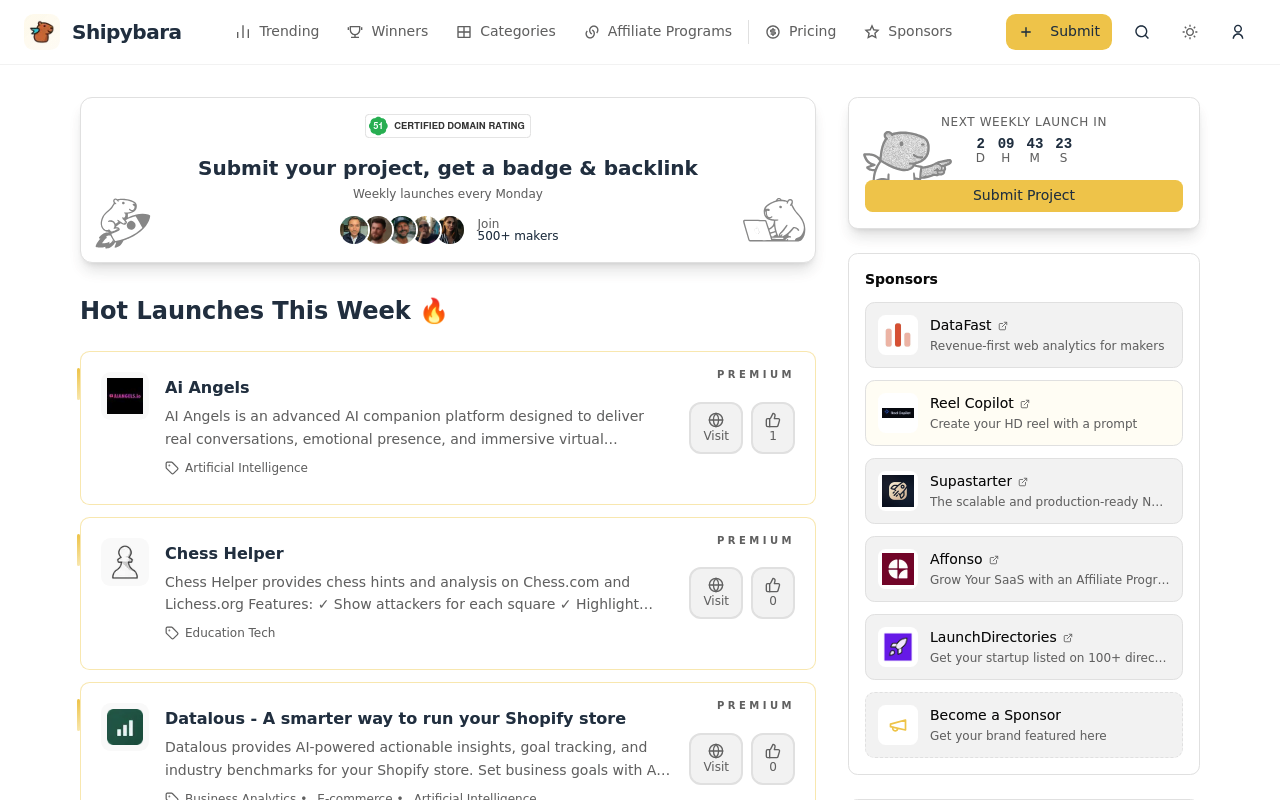
Task: Open Sponsors in the top navigation
Action: 908,32
